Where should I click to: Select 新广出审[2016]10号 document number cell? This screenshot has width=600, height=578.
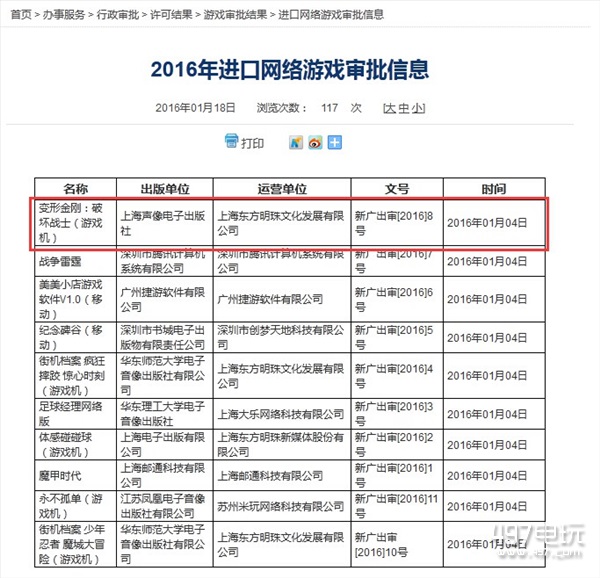(397, 544)
